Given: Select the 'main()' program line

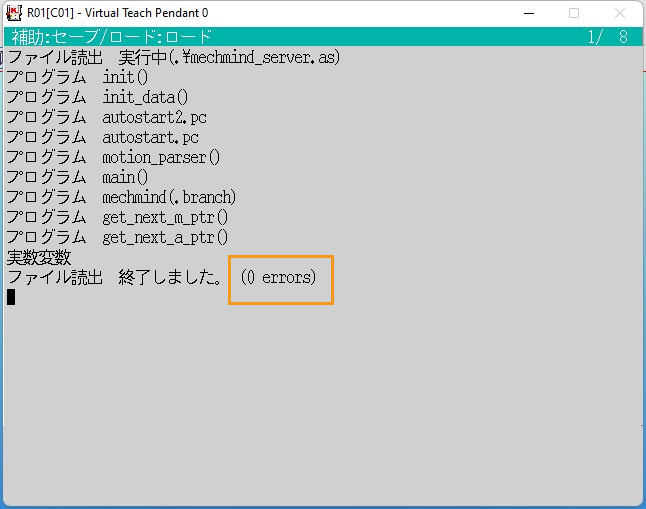Looking at the screenshot, I should pos(77,177).
